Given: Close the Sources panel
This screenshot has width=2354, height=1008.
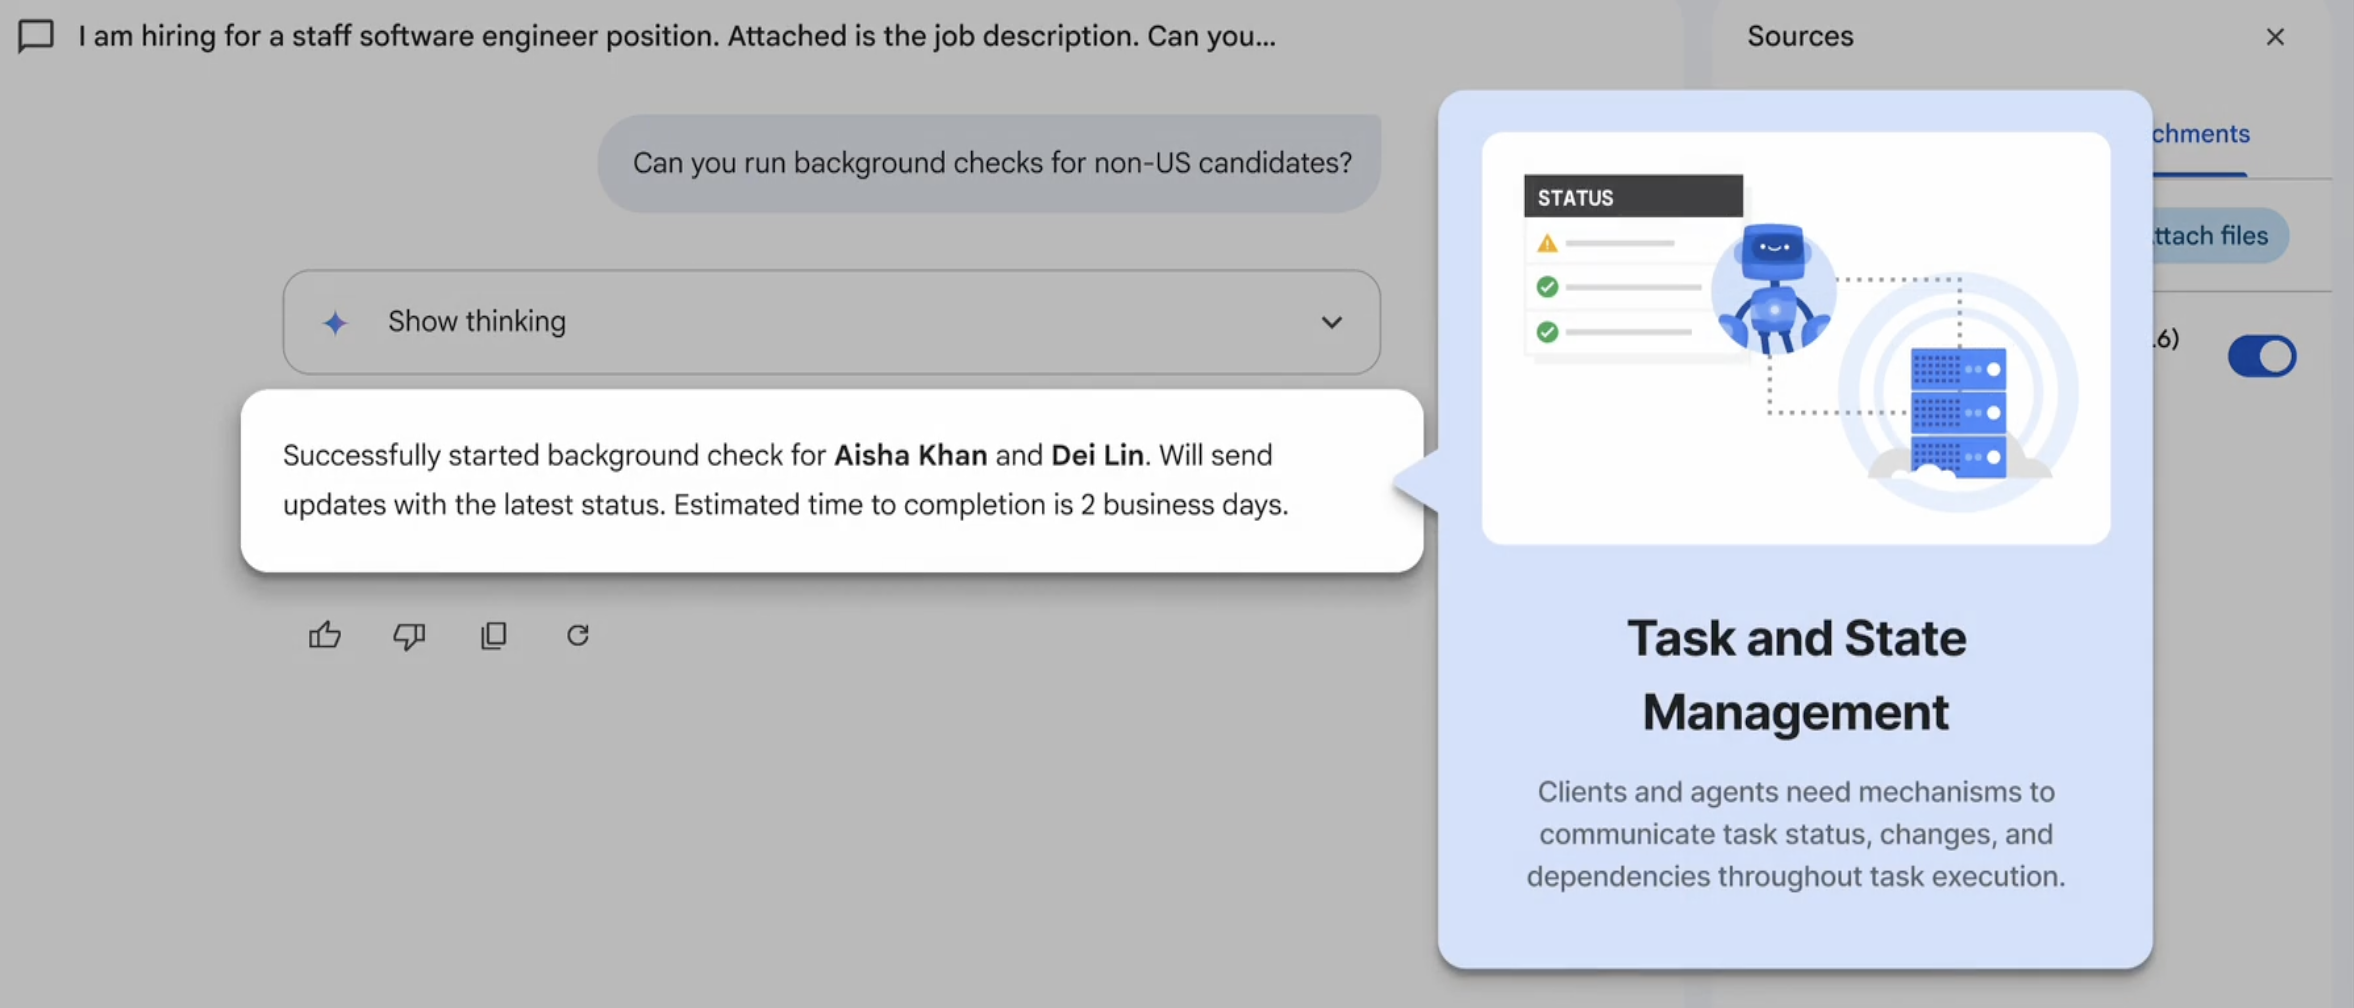Looking at the screenshot, I should click(x=2275, y=37).
